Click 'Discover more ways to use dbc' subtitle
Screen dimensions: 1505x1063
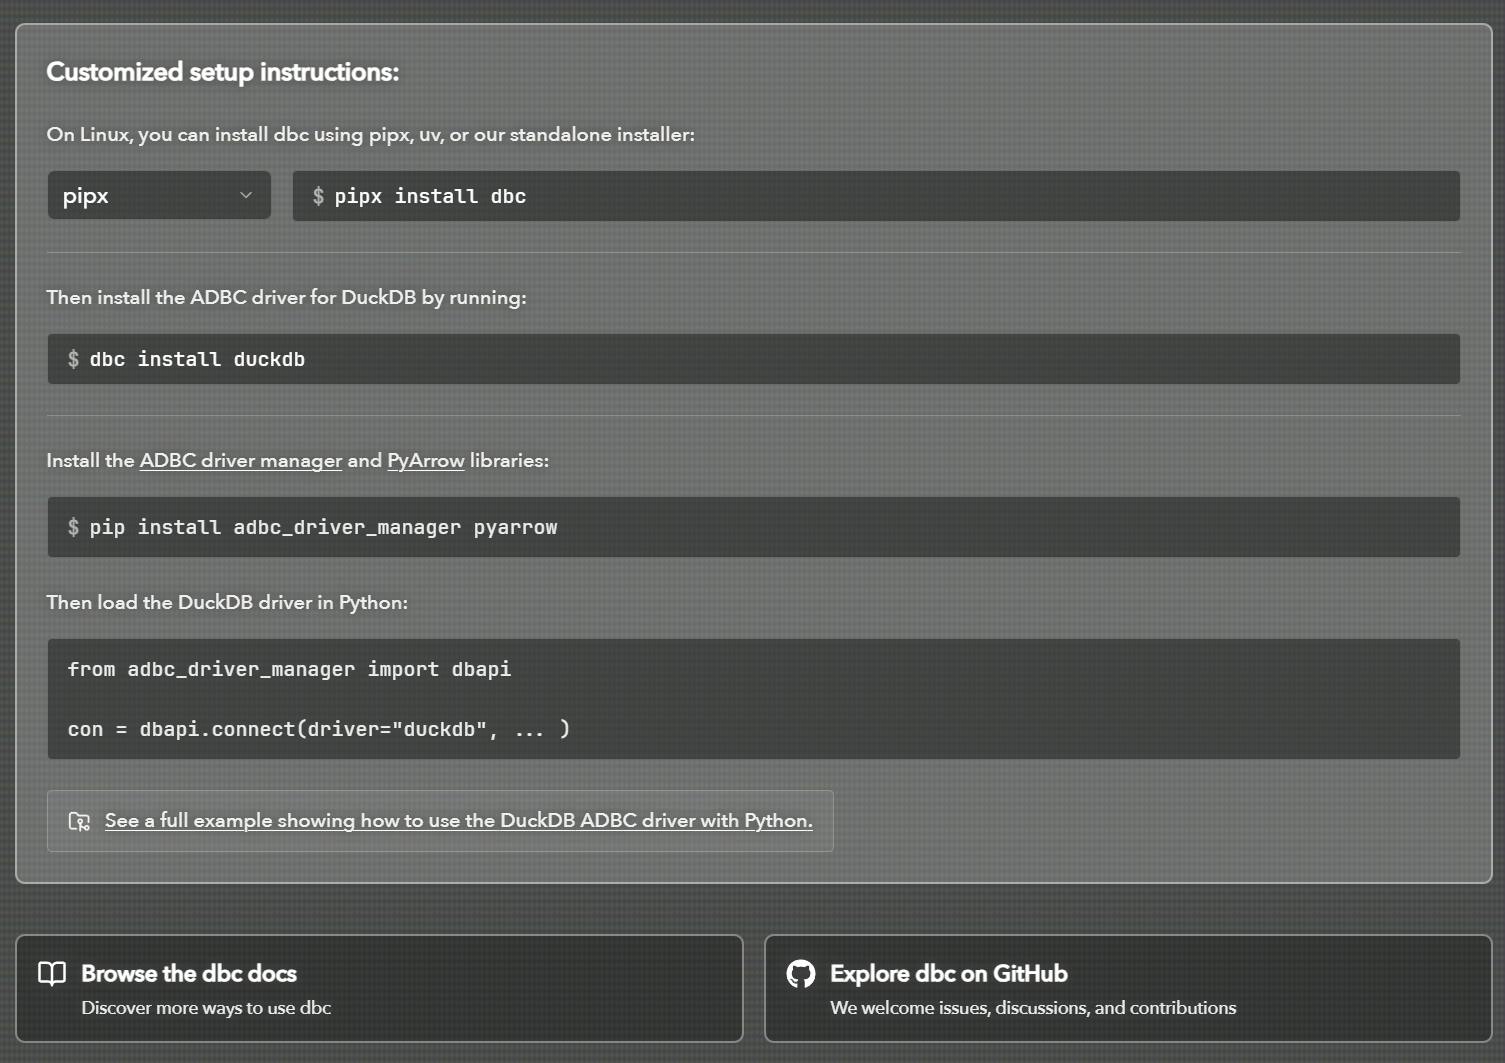click(206, 1008)
